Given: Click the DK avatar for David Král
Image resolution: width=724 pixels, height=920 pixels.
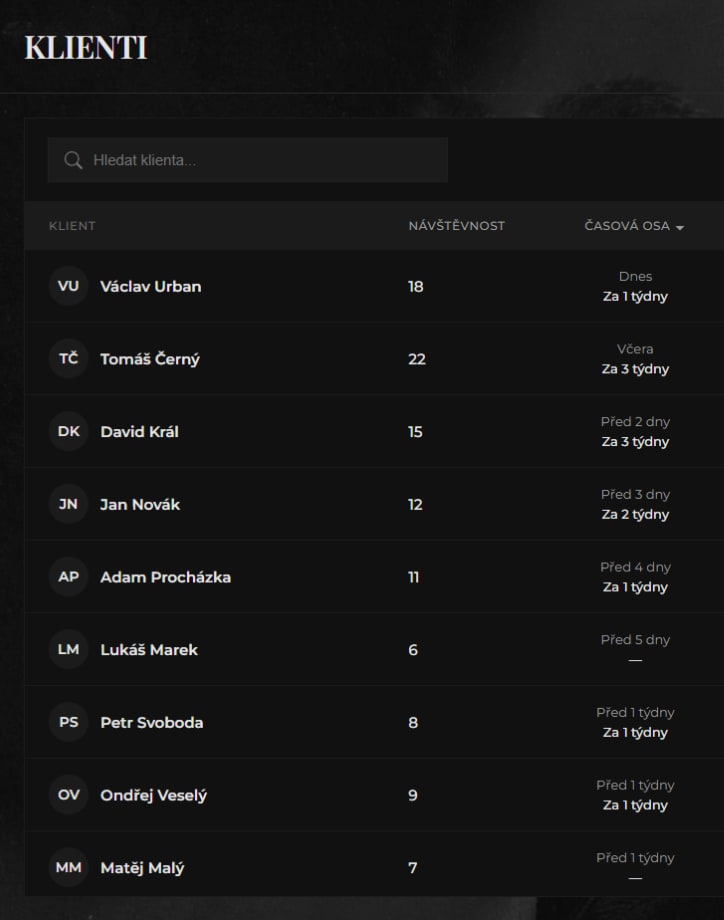Looking at the screenshot, I should (x=68, y=432).
